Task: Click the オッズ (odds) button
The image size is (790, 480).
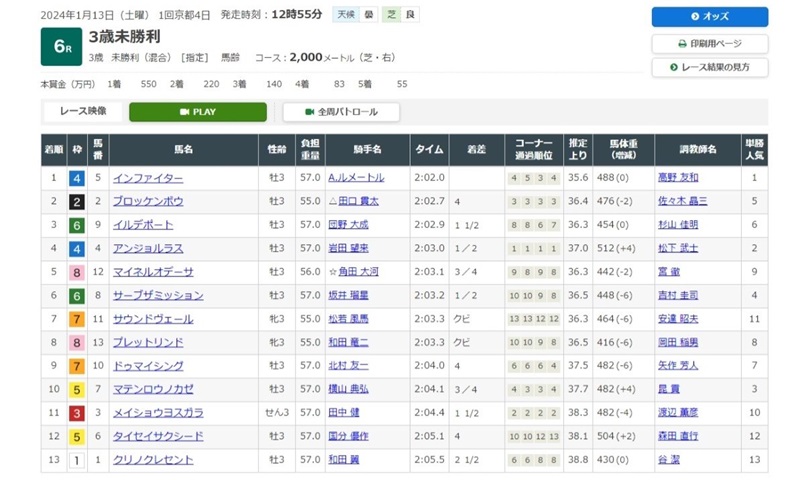Action: 710,17
